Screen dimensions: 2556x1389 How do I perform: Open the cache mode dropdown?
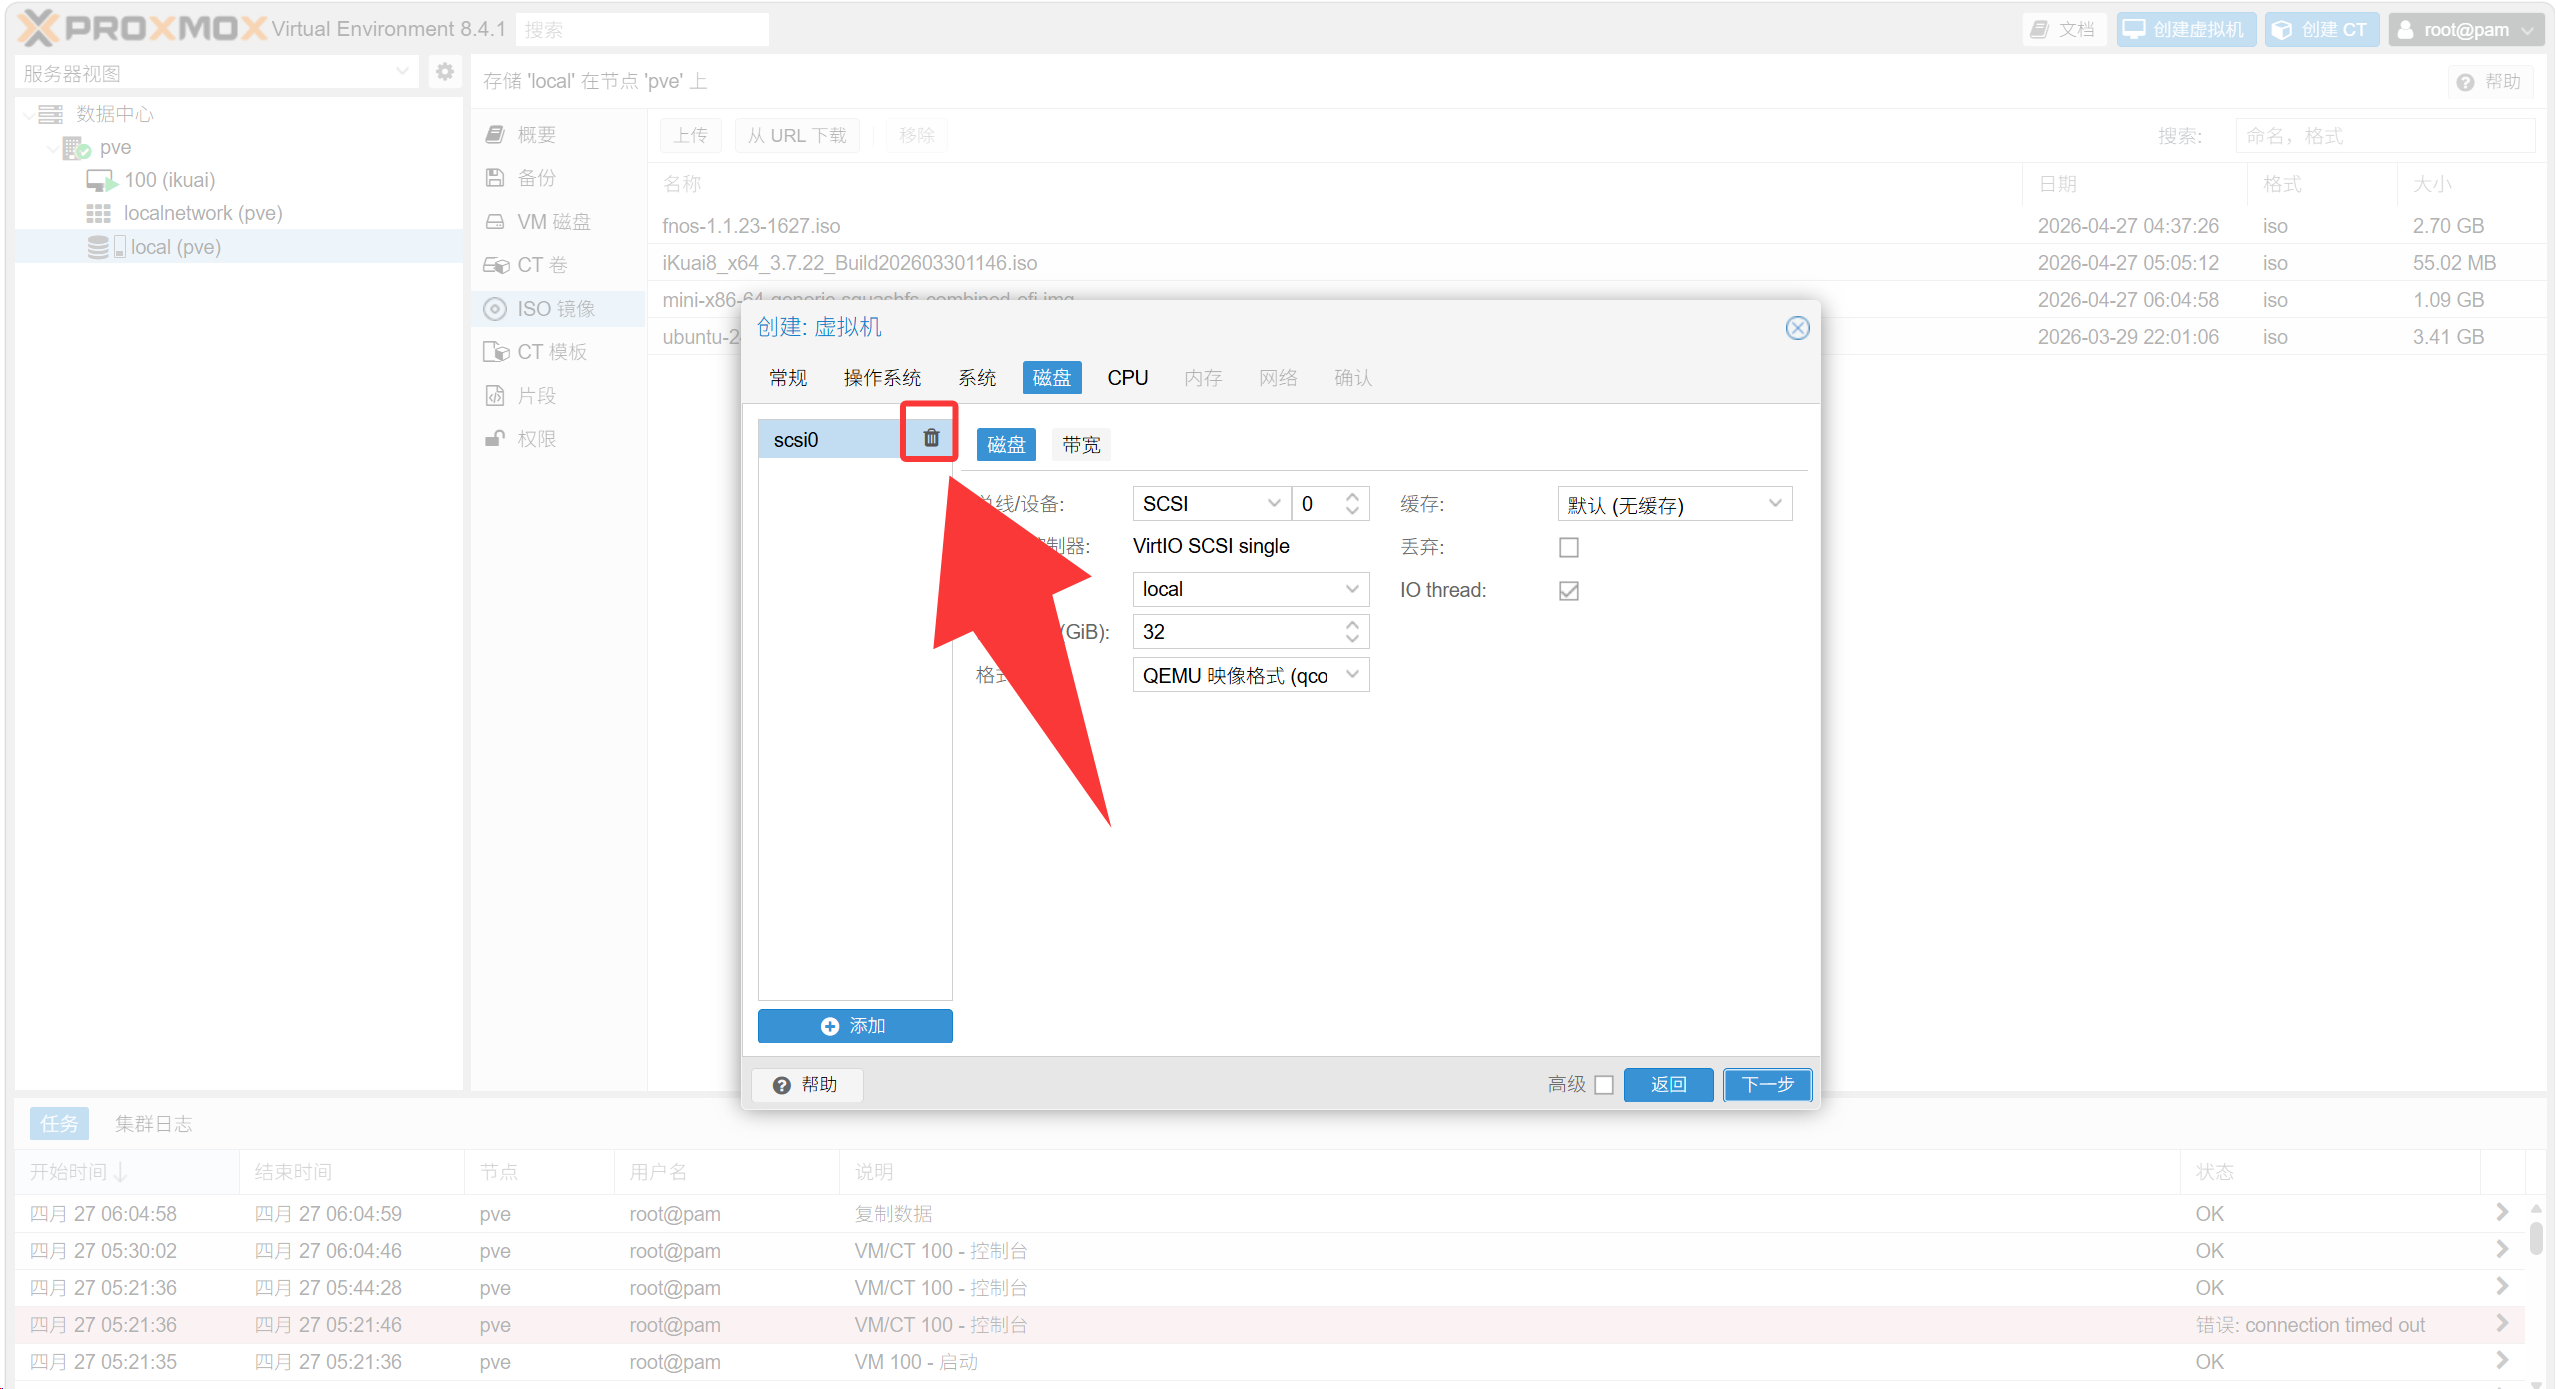coord(1774,504)
